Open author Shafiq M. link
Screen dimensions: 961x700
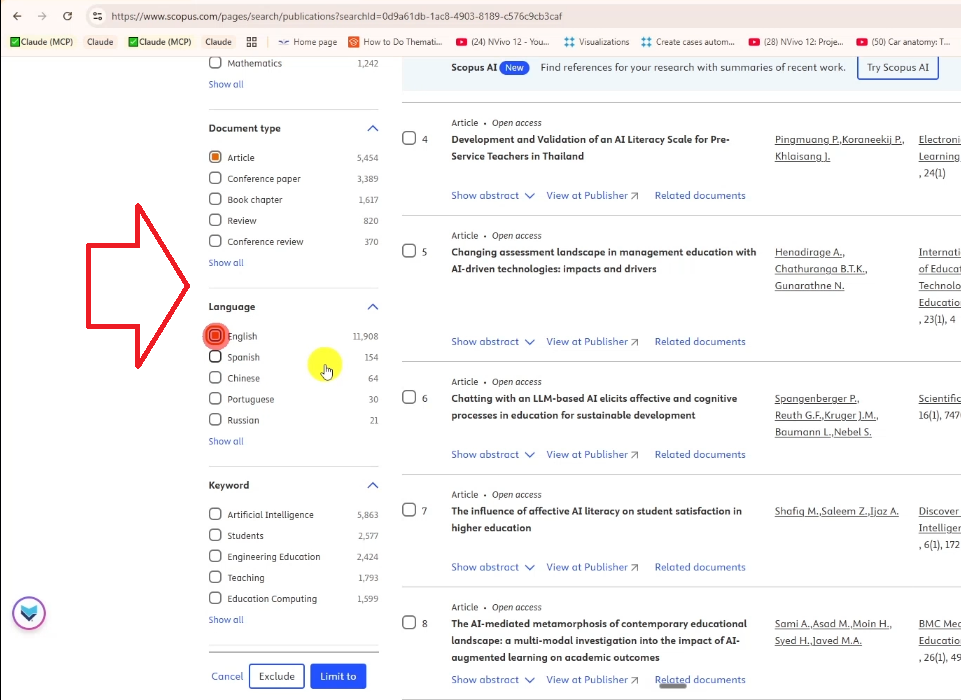(796, 511)
